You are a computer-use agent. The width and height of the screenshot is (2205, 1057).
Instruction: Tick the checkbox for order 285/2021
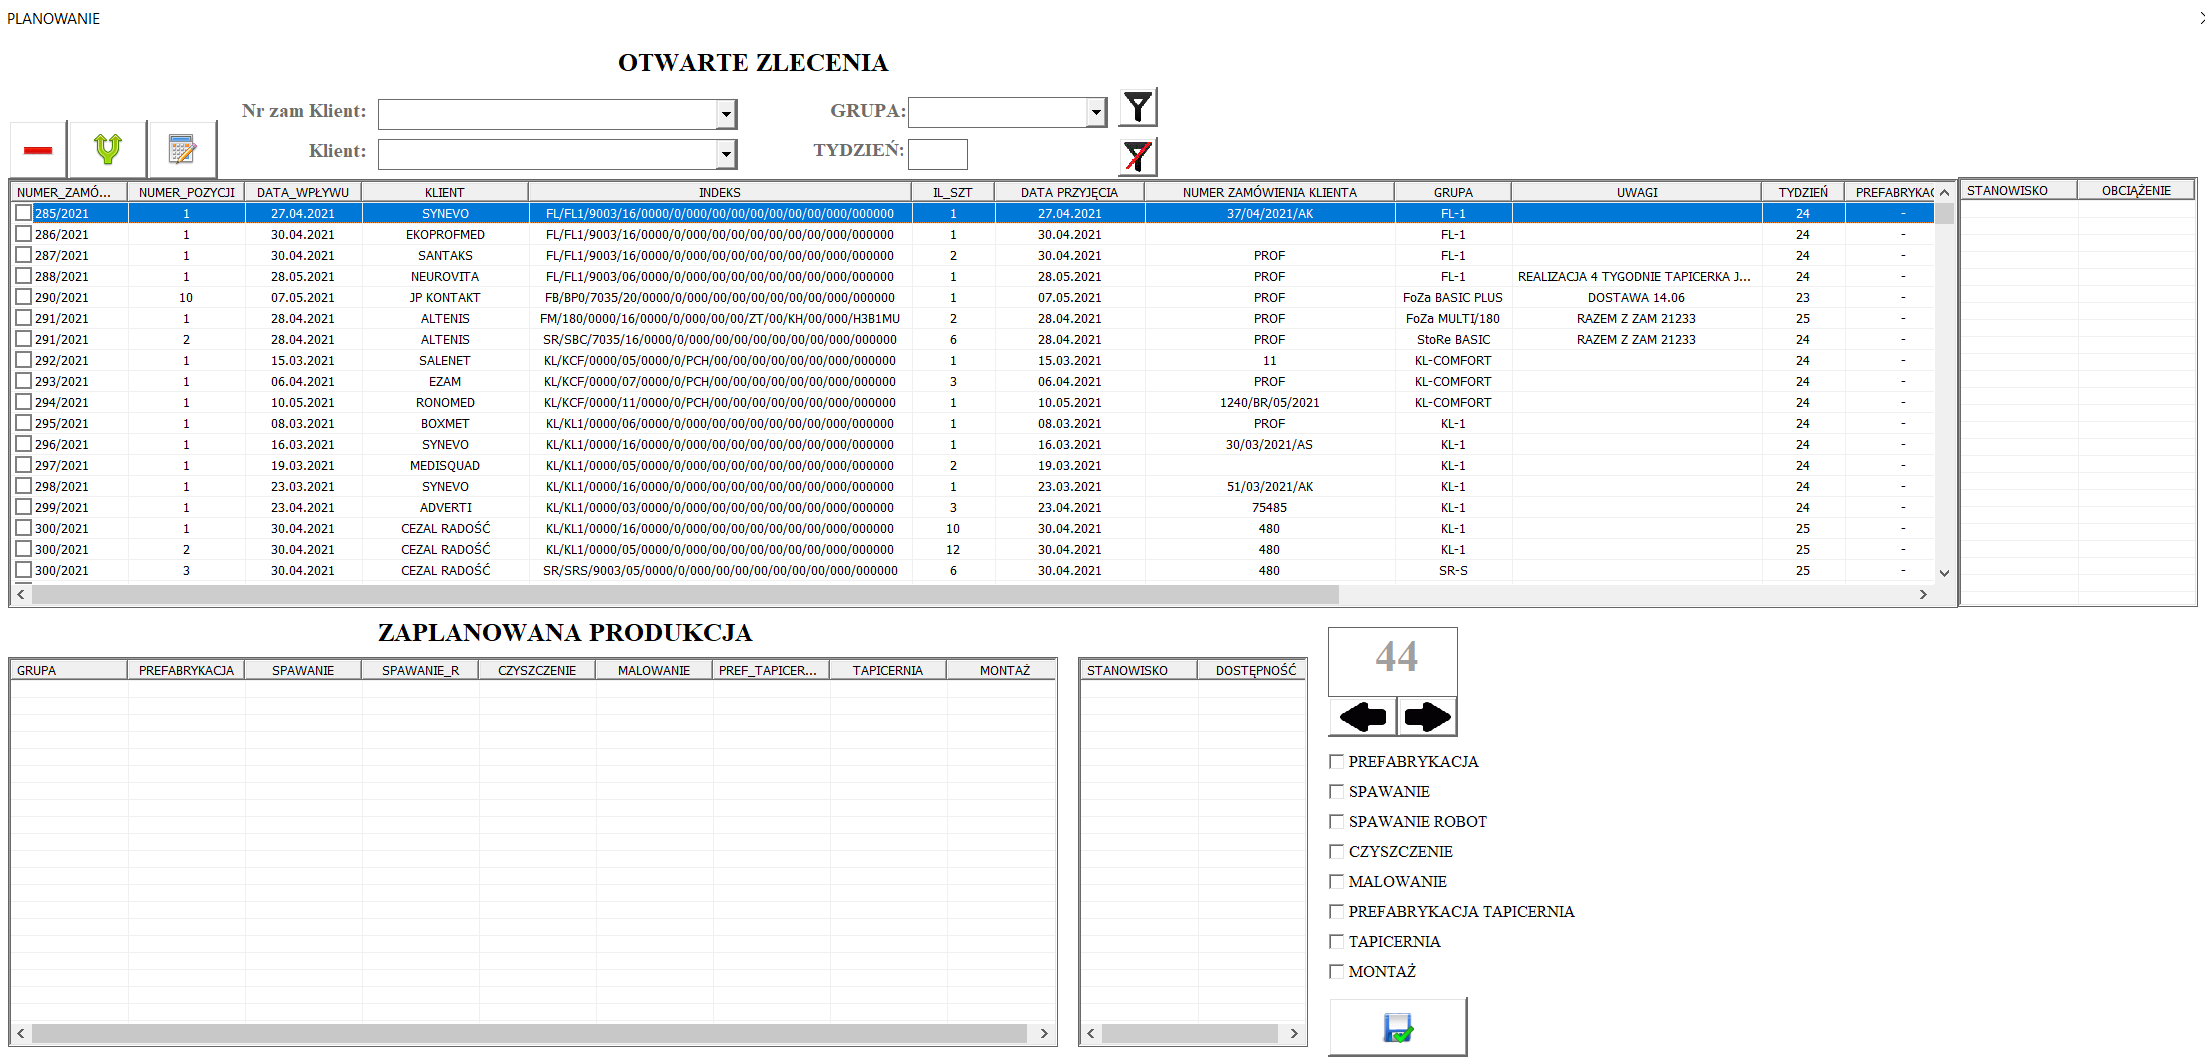point(22,212)
